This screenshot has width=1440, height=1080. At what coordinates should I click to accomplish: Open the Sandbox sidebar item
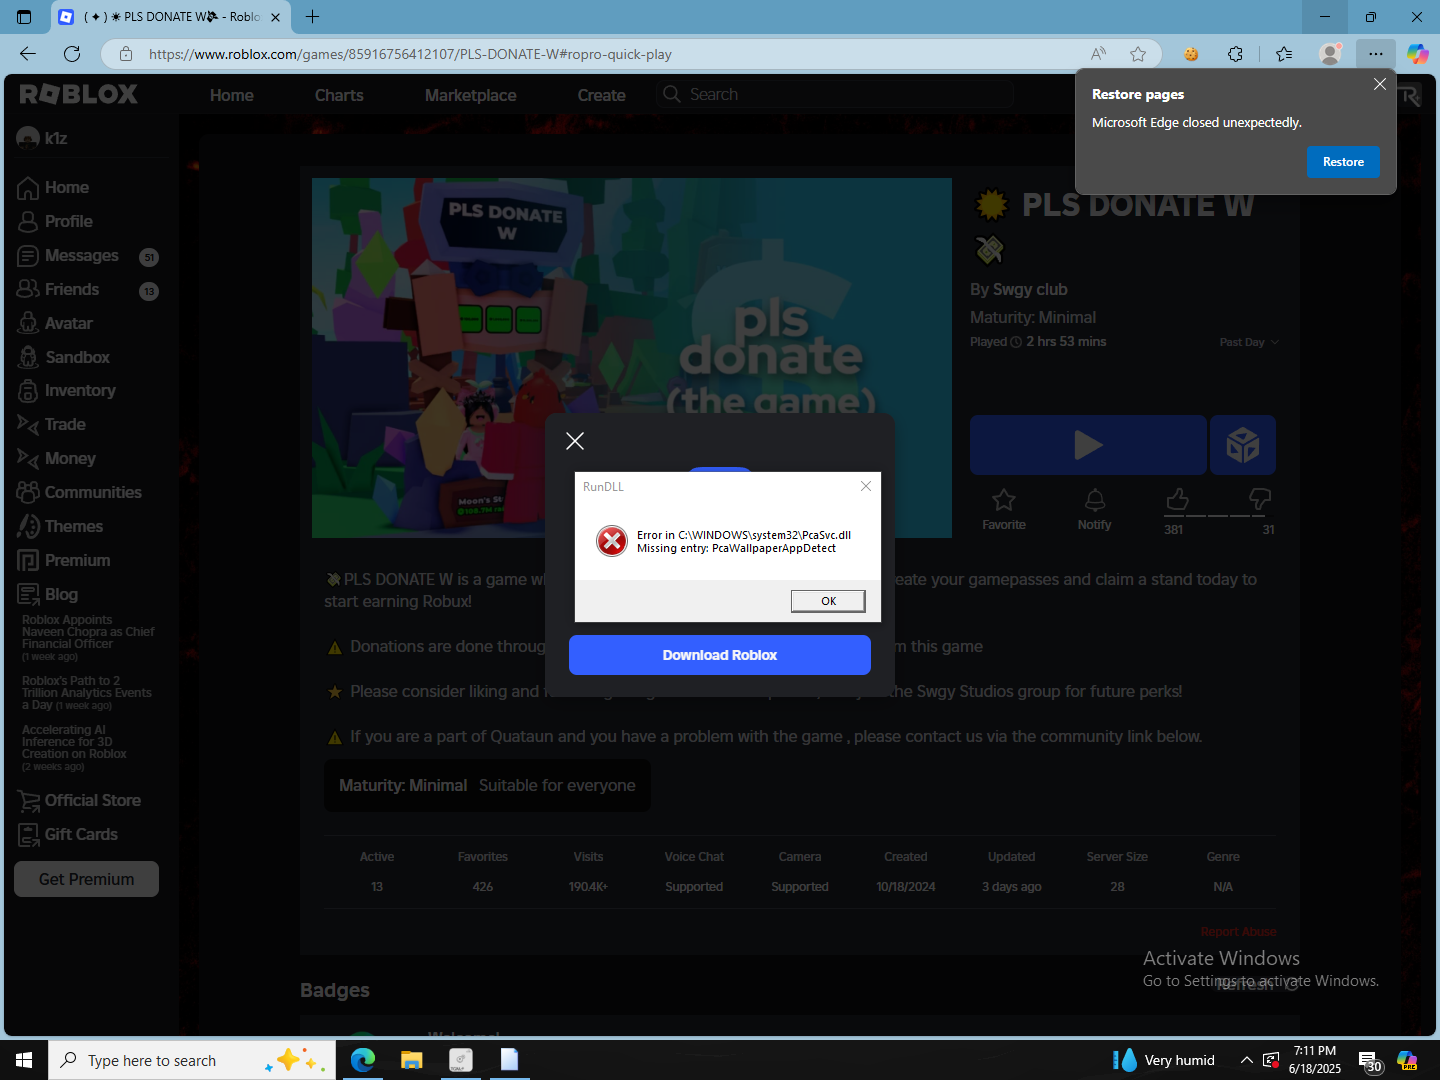click(x=64, y=358)
